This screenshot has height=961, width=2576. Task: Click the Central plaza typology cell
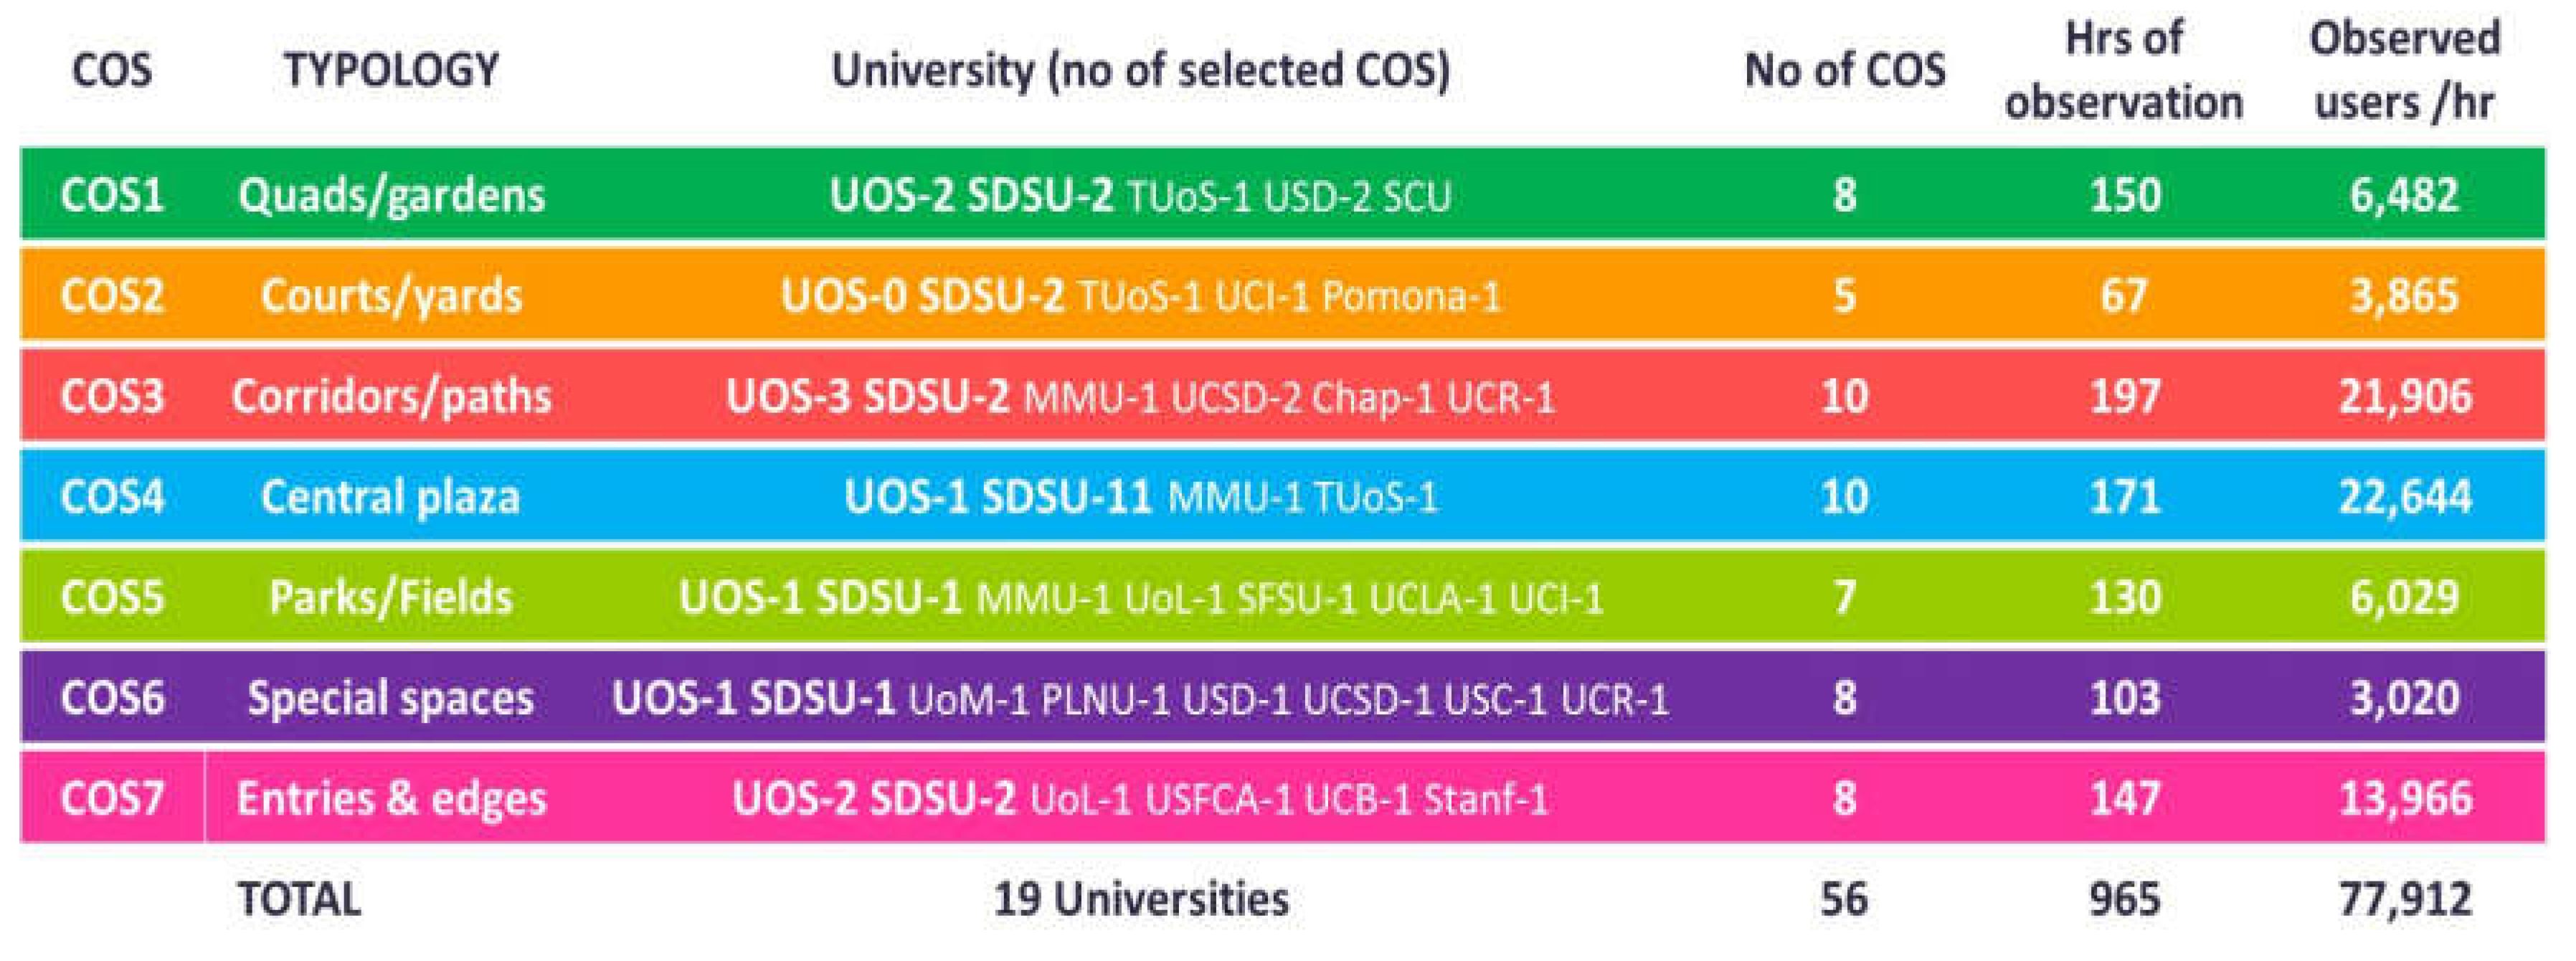coord(391,497)
